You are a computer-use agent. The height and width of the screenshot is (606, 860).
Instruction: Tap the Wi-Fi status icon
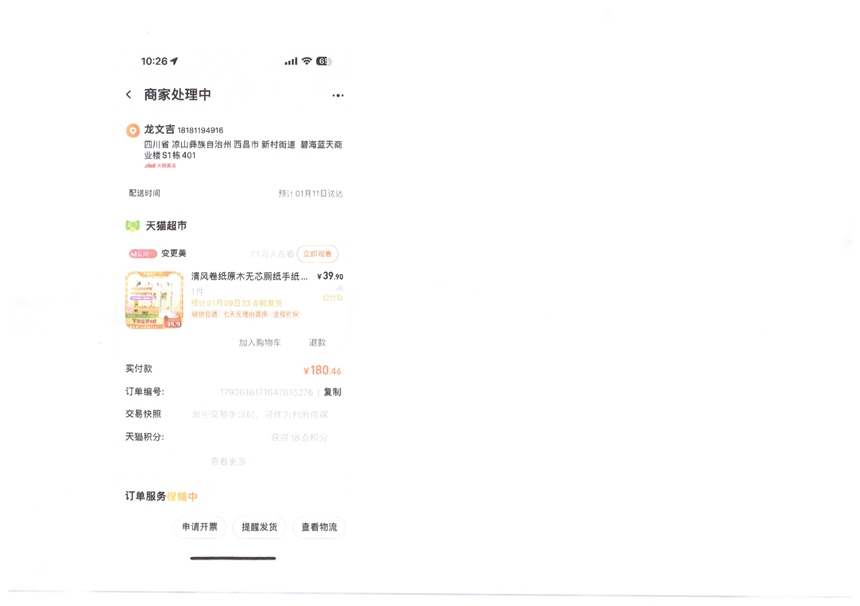[307, 61]
